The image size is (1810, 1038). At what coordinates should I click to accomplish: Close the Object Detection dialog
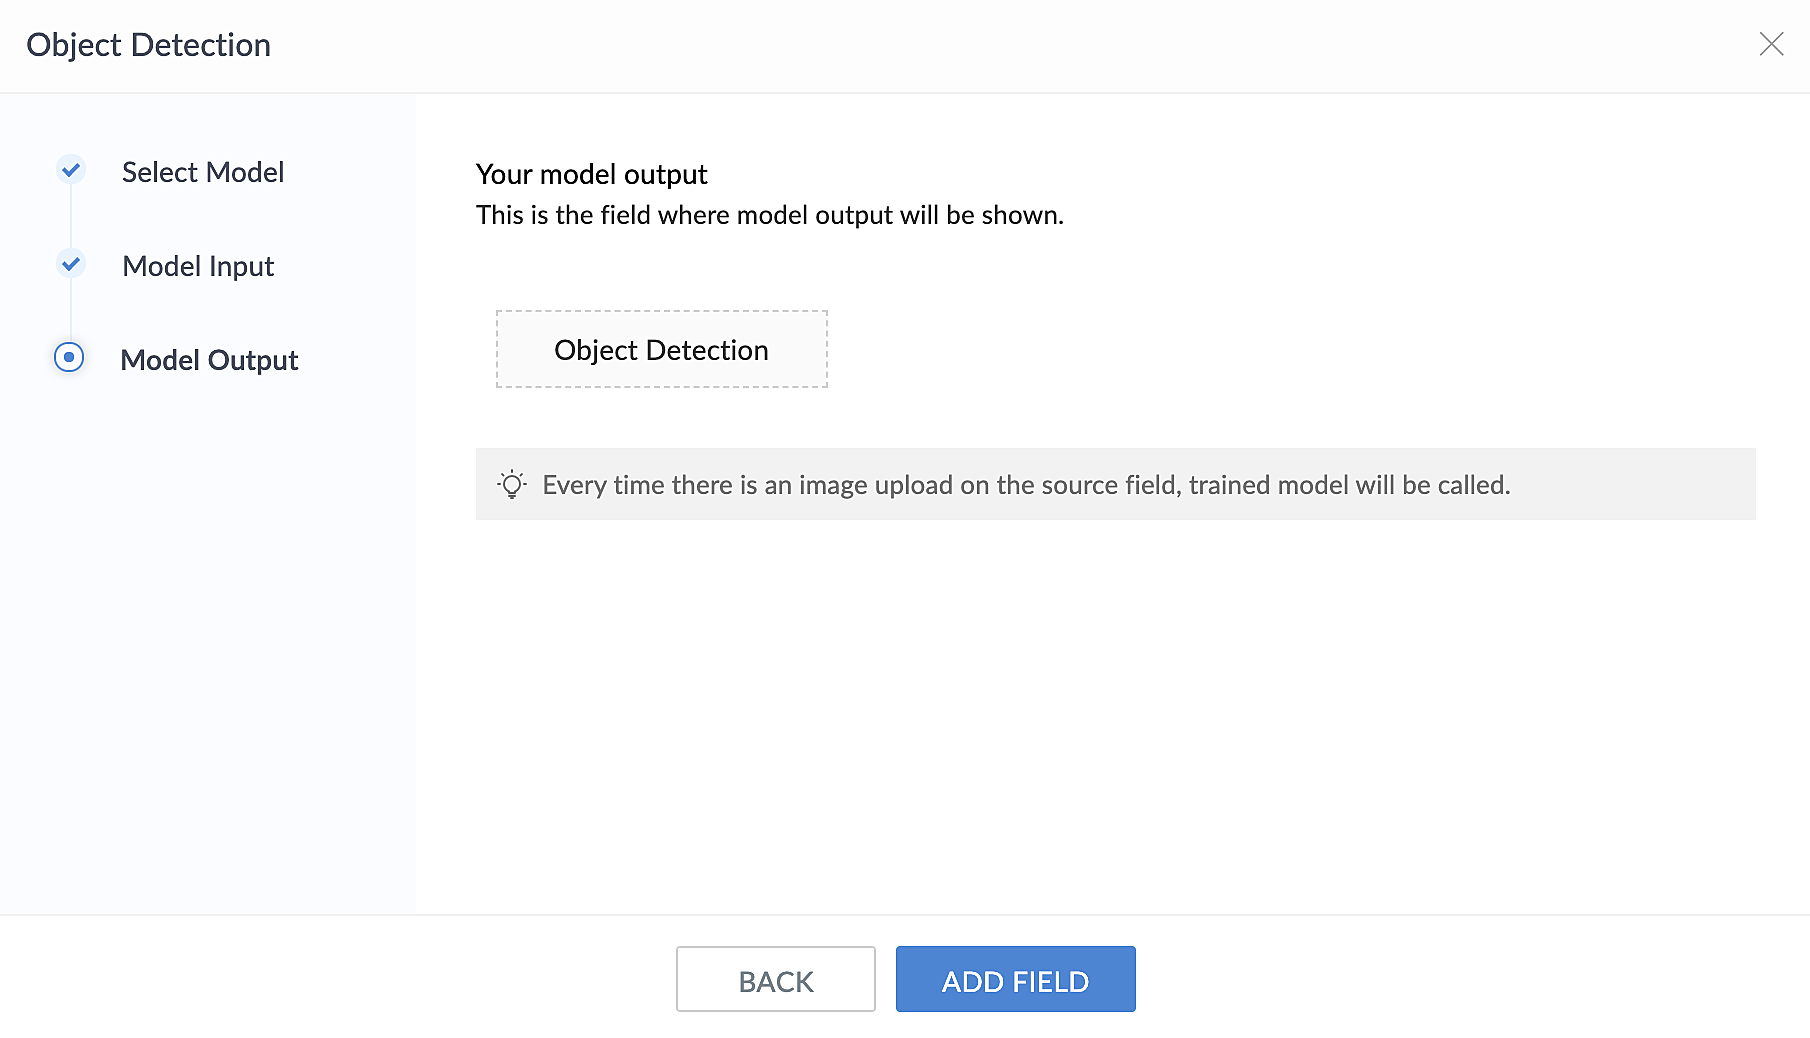click(x=1771, y=44)
